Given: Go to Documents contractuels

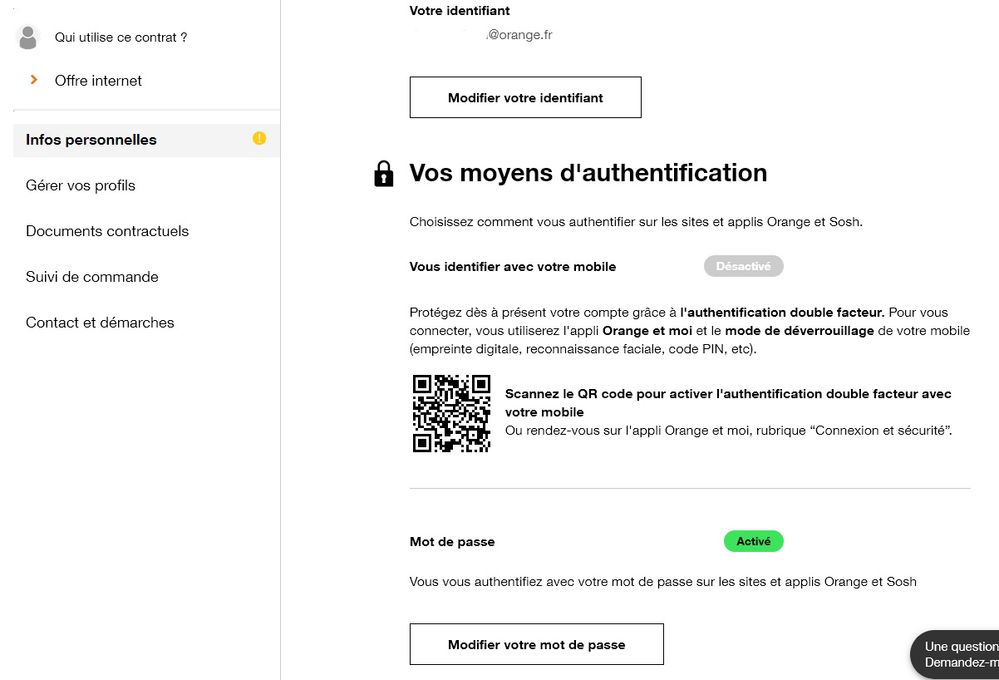Looking at the screenshot, I should click(x=107, y=231).
